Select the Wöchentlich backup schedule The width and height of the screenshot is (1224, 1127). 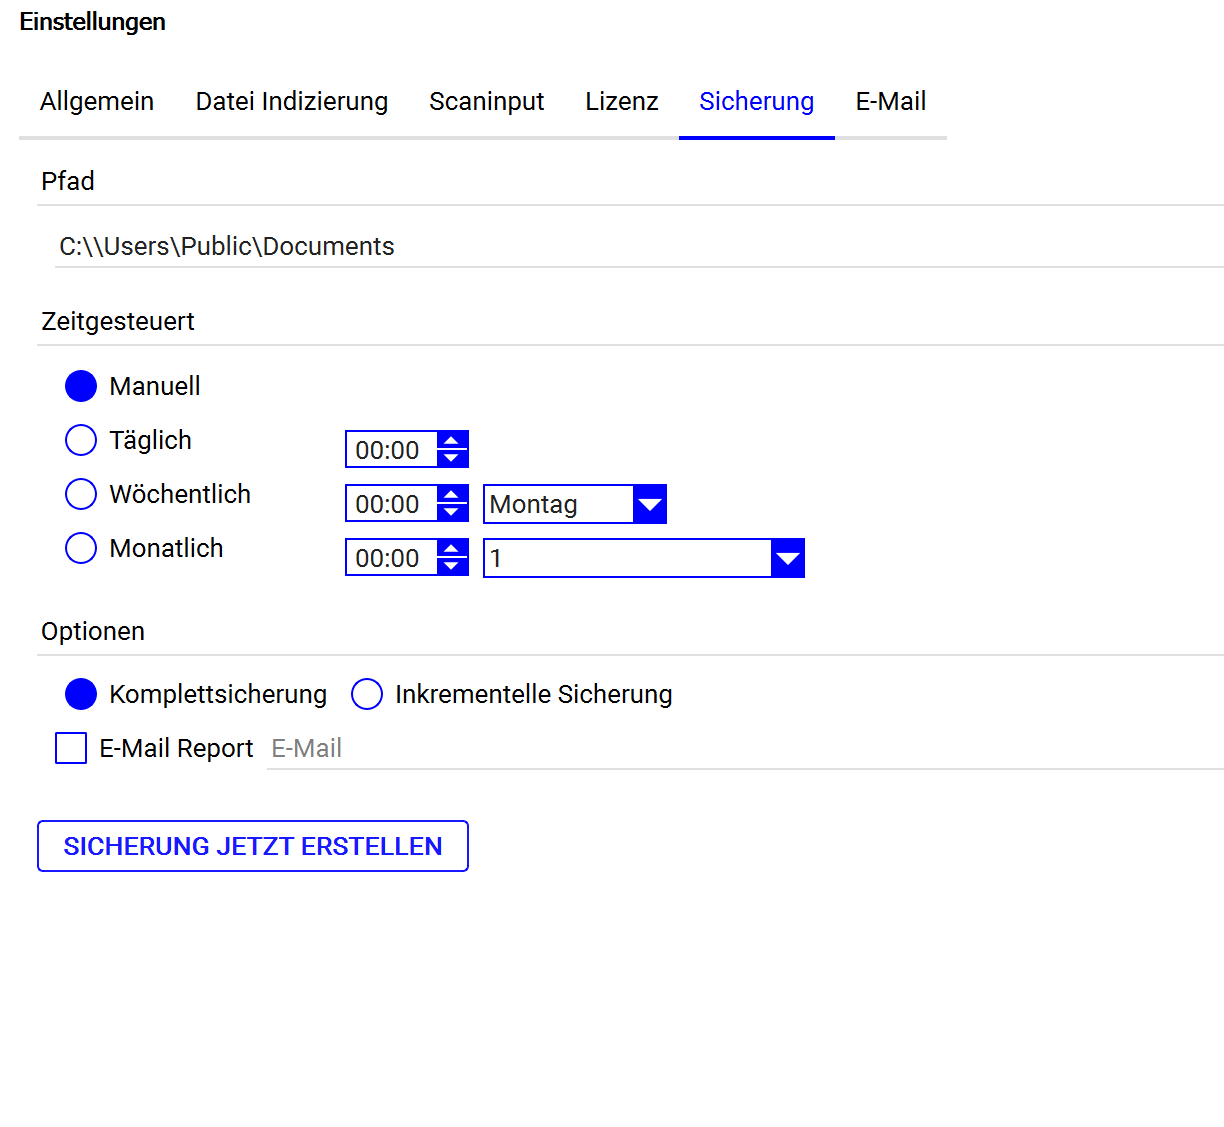pyautogui.click(x=81, y=494)
